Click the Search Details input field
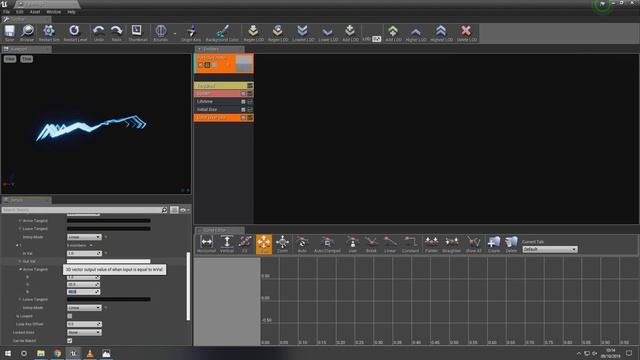This screenshot has height=360, width=640. coord(84,210)
